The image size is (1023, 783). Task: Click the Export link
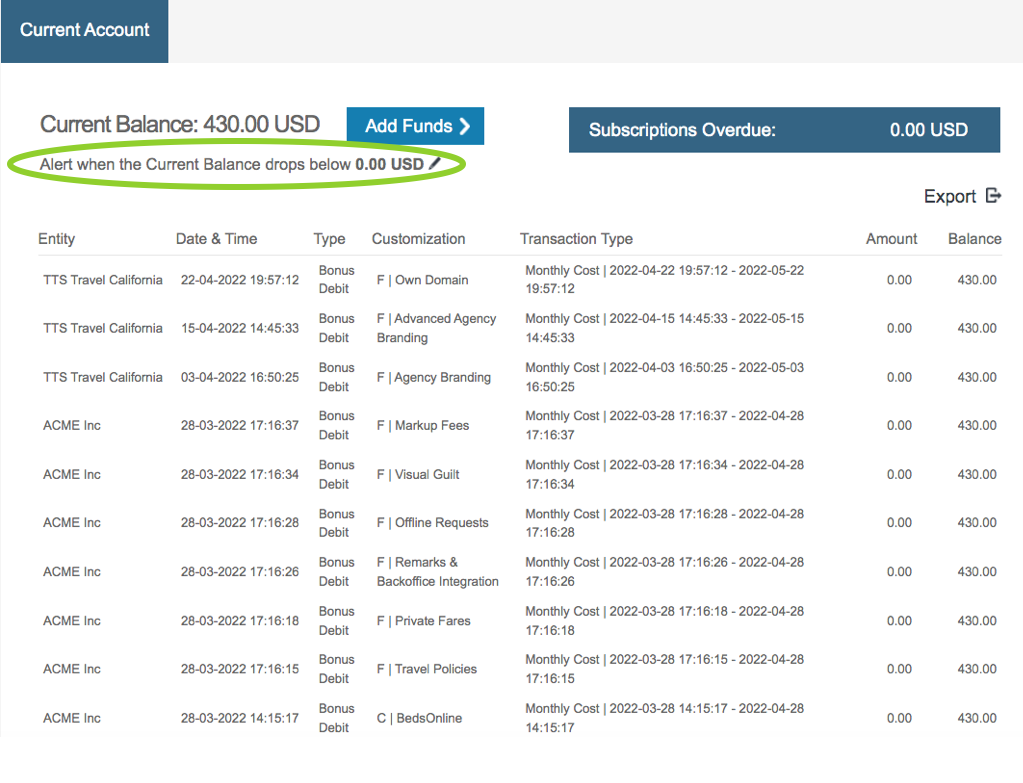(949, 197)
